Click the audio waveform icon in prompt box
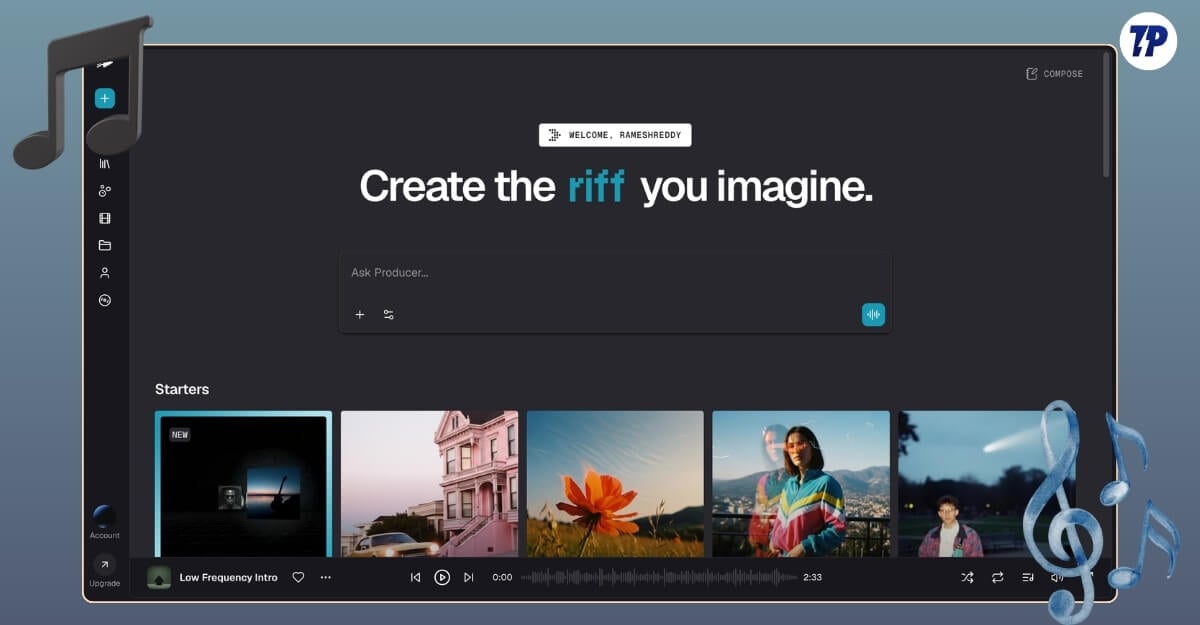 point(873,314)
